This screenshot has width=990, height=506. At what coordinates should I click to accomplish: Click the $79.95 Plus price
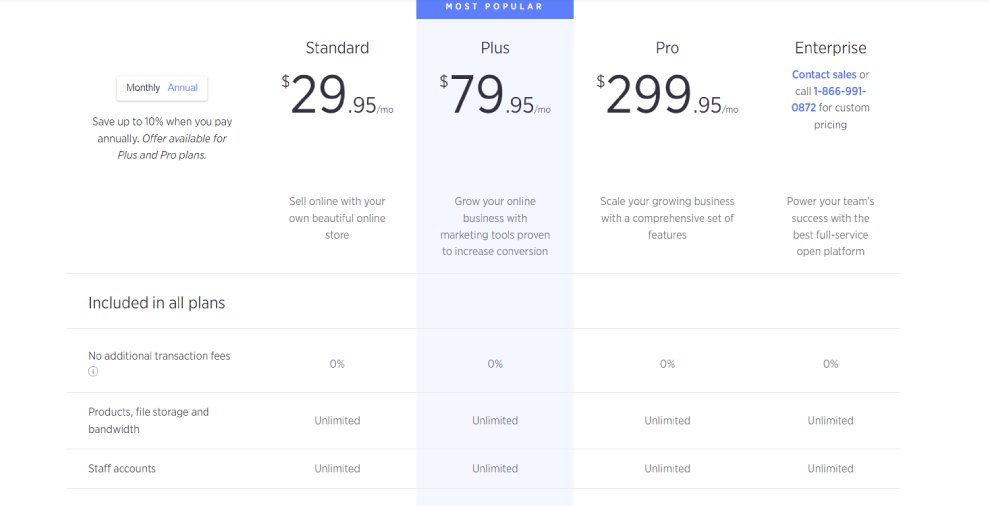click(495, 95)
